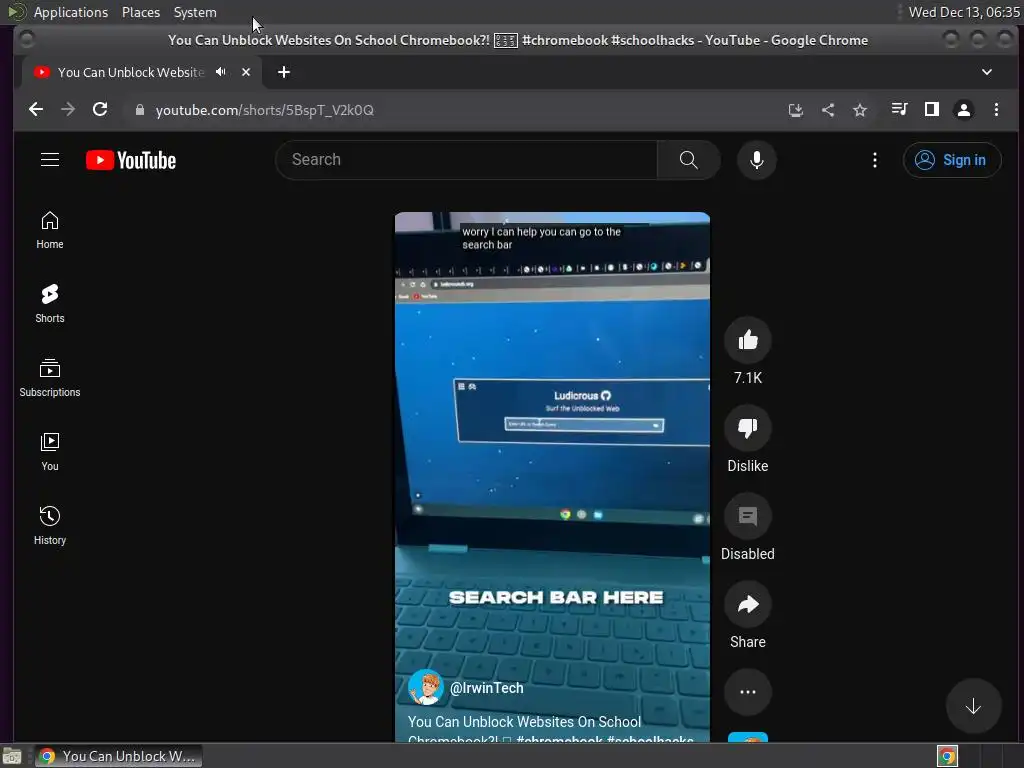Open History in the sidebar

(x=50, y=526)
